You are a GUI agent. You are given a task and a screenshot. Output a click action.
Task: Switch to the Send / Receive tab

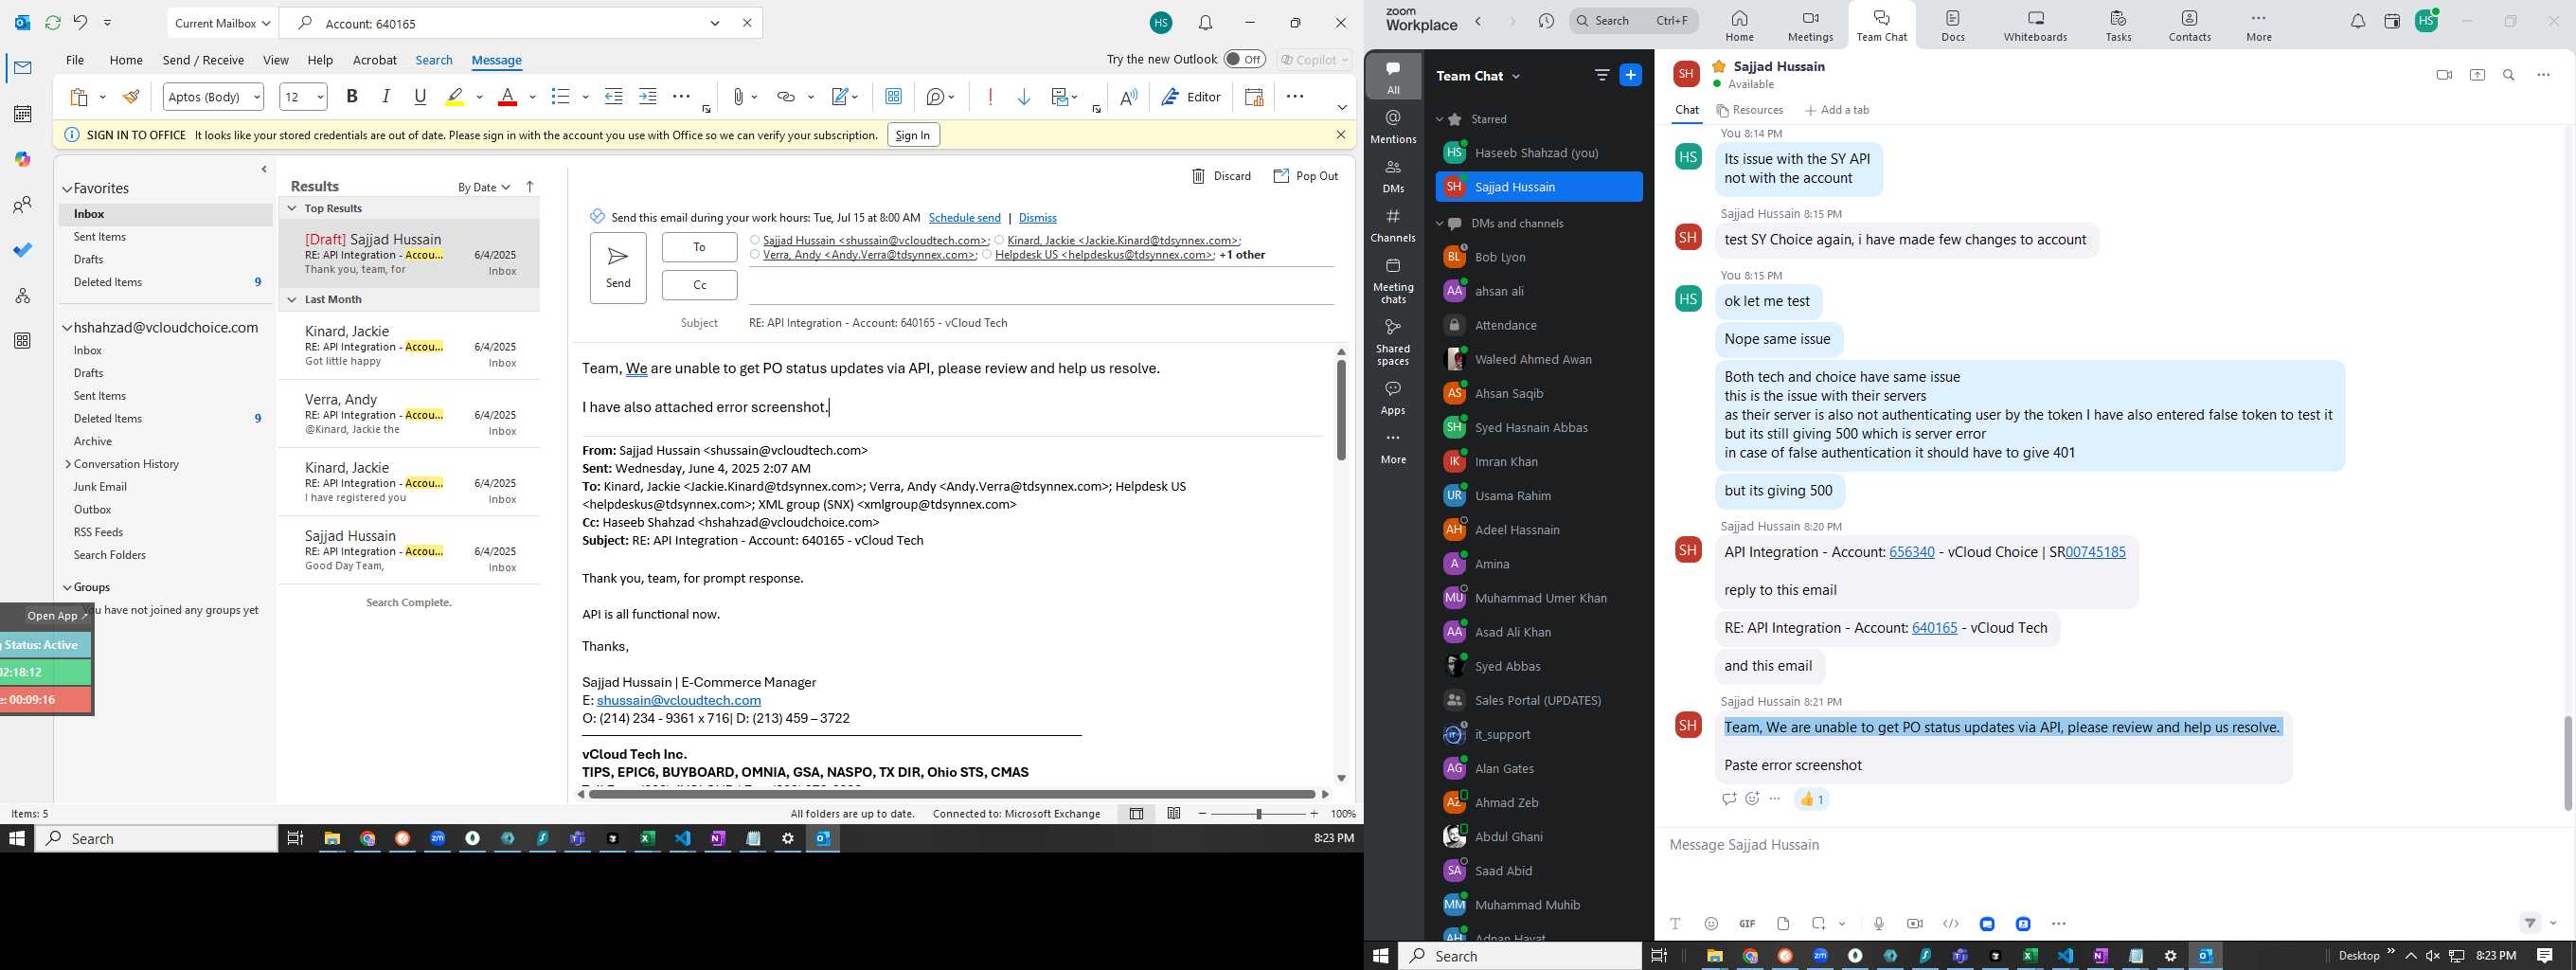[203, 60]
